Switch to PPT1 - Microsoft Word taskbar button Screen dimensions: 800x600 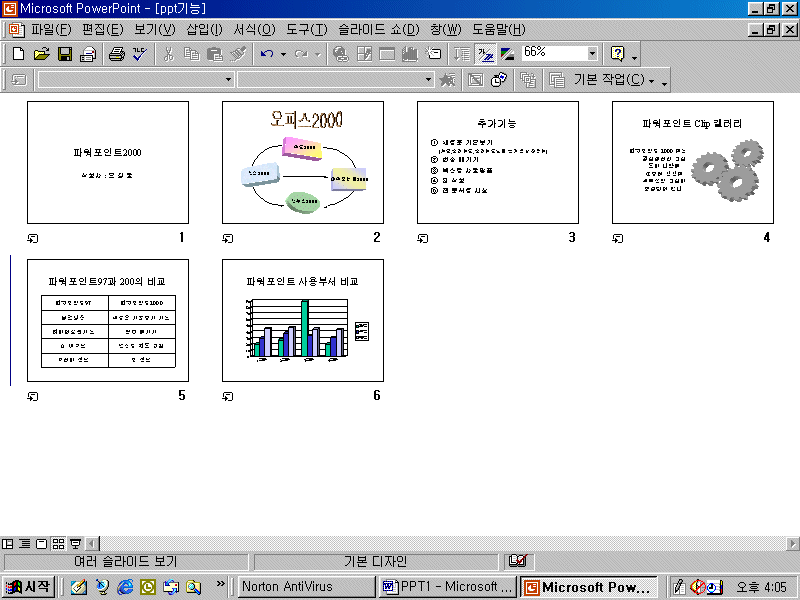click(x=447, y=587)
